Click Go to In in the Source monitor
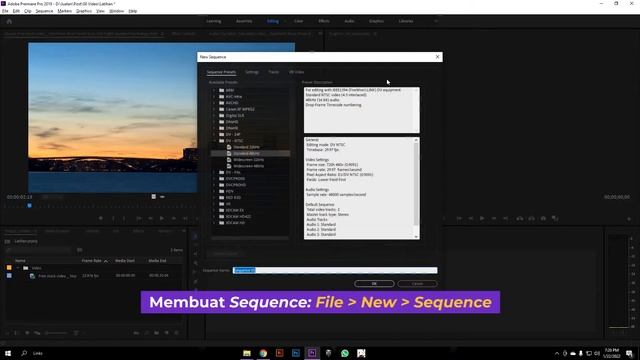The image size is (640, 360). point(139,218)
